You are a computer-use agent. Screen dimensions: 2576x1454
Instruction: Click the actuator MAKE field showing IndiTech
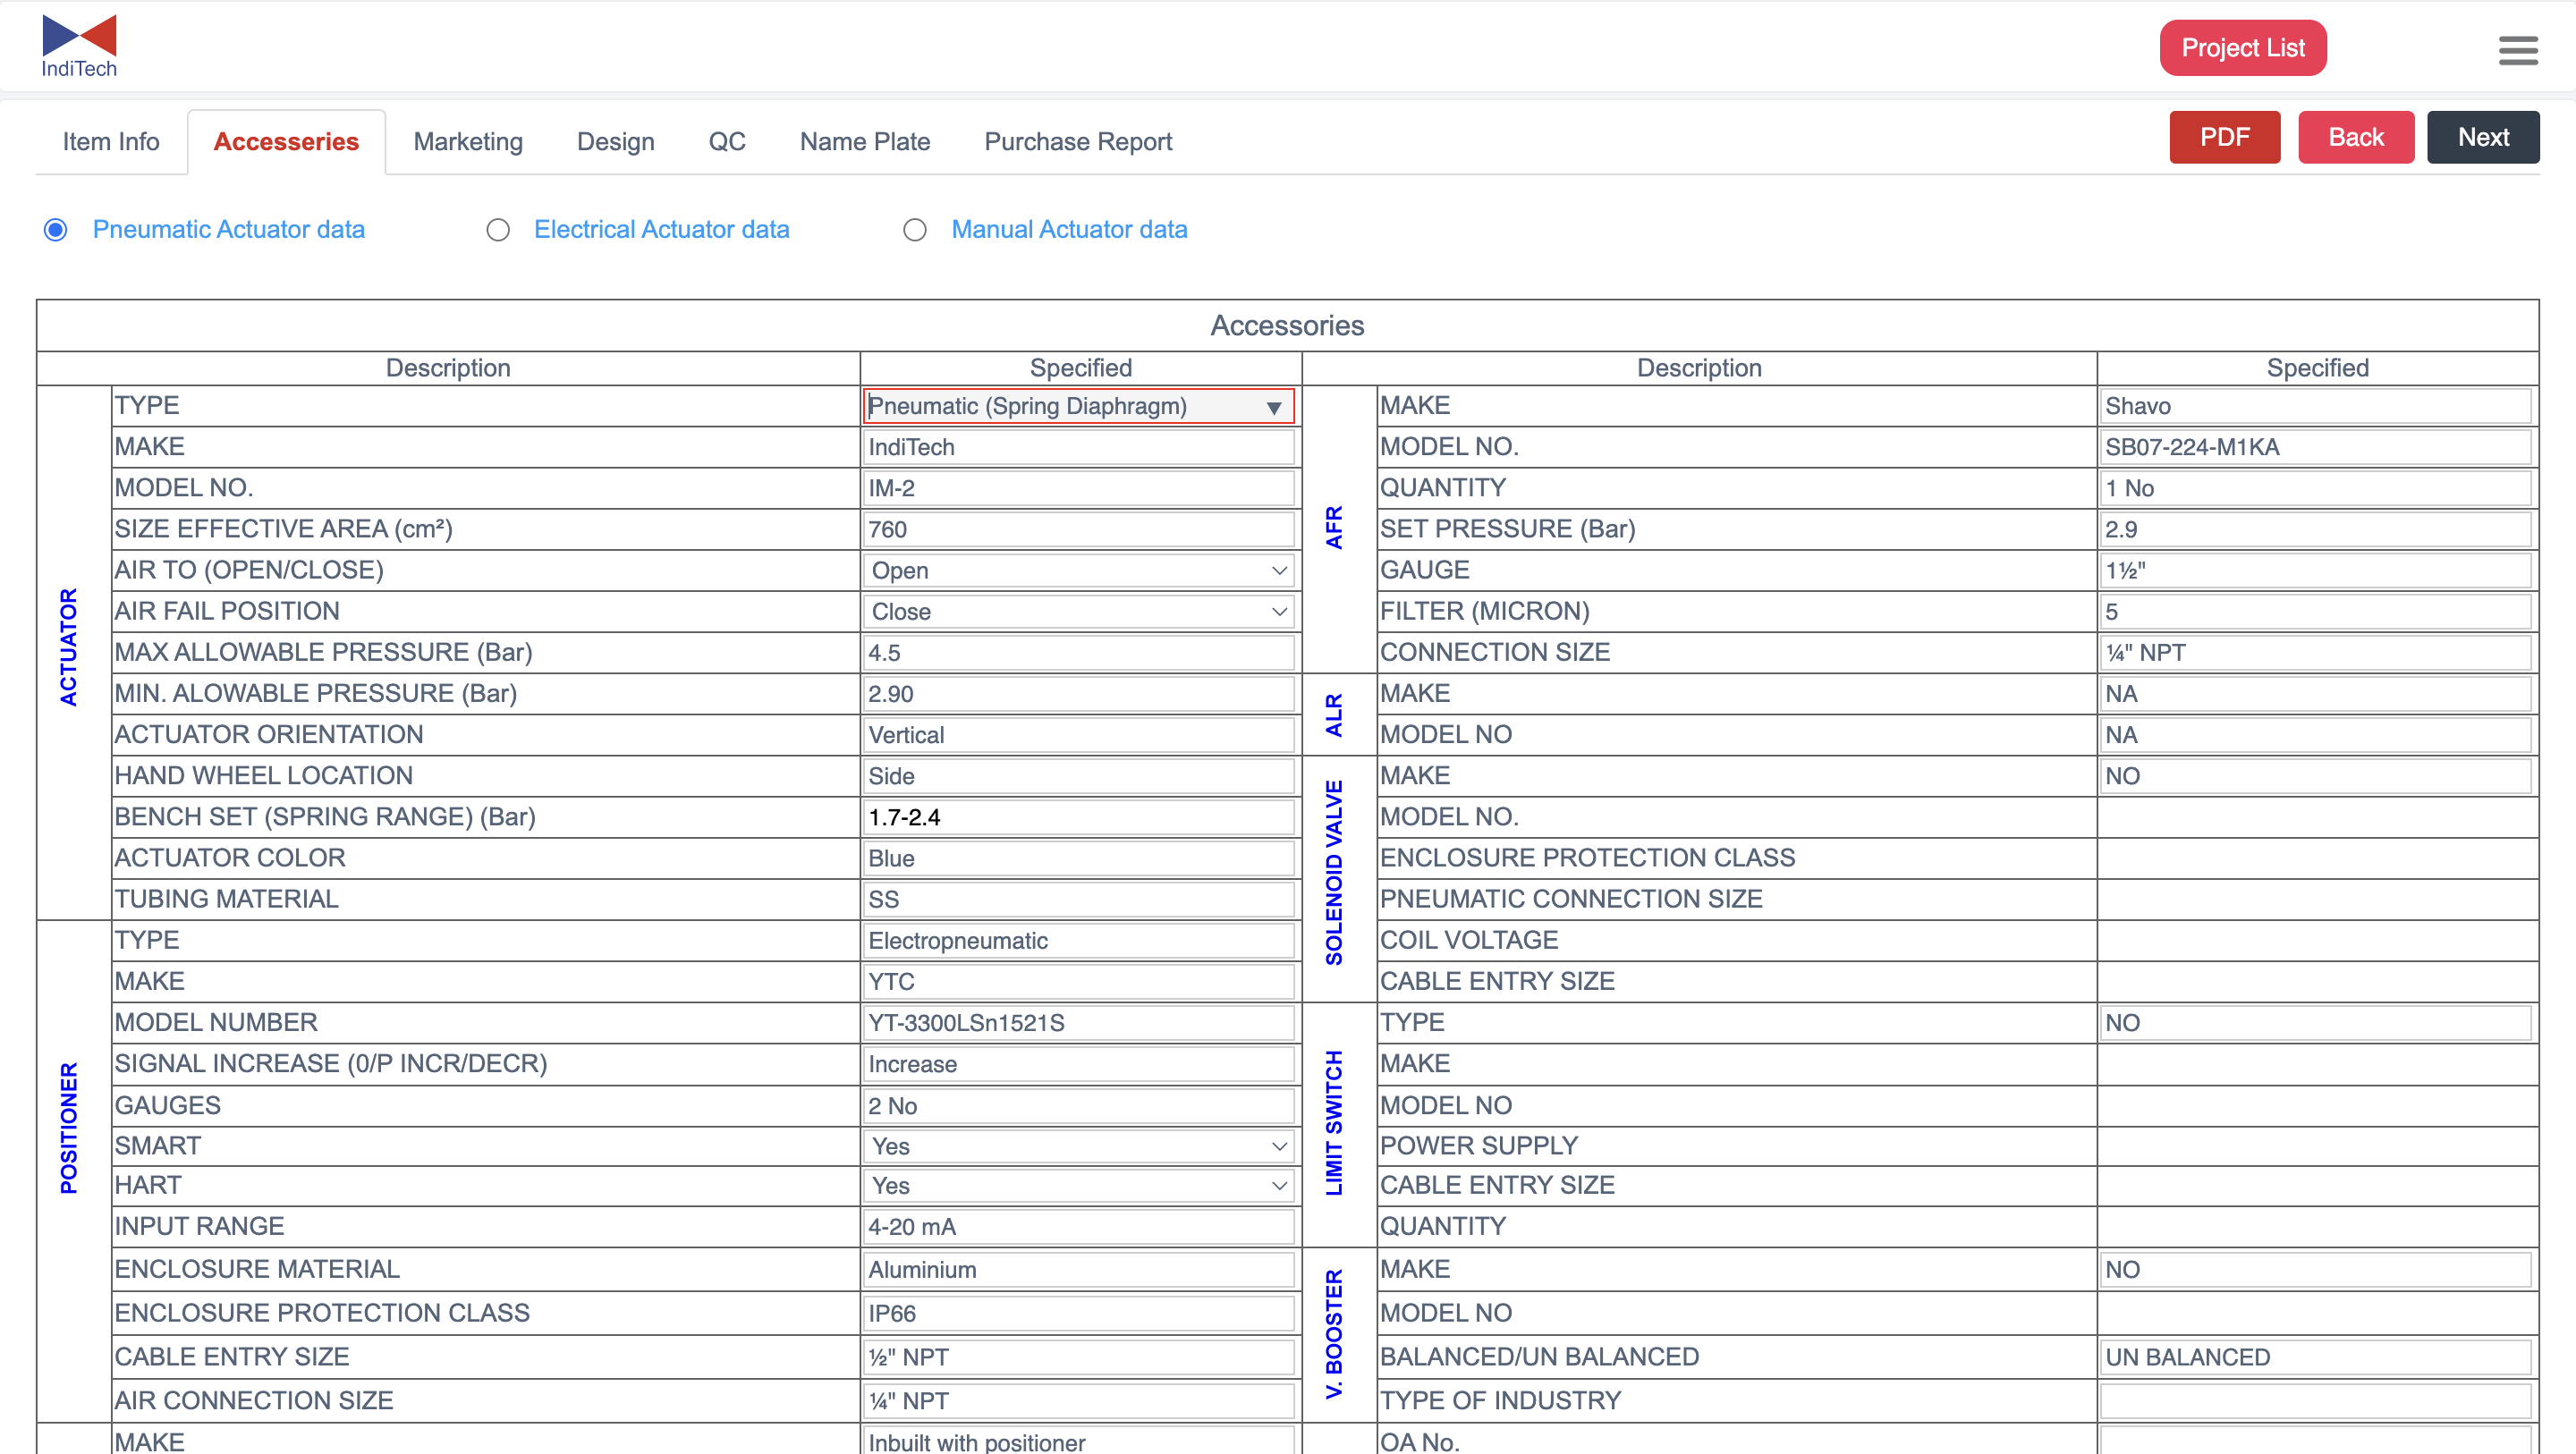[x=1078, y=447]
